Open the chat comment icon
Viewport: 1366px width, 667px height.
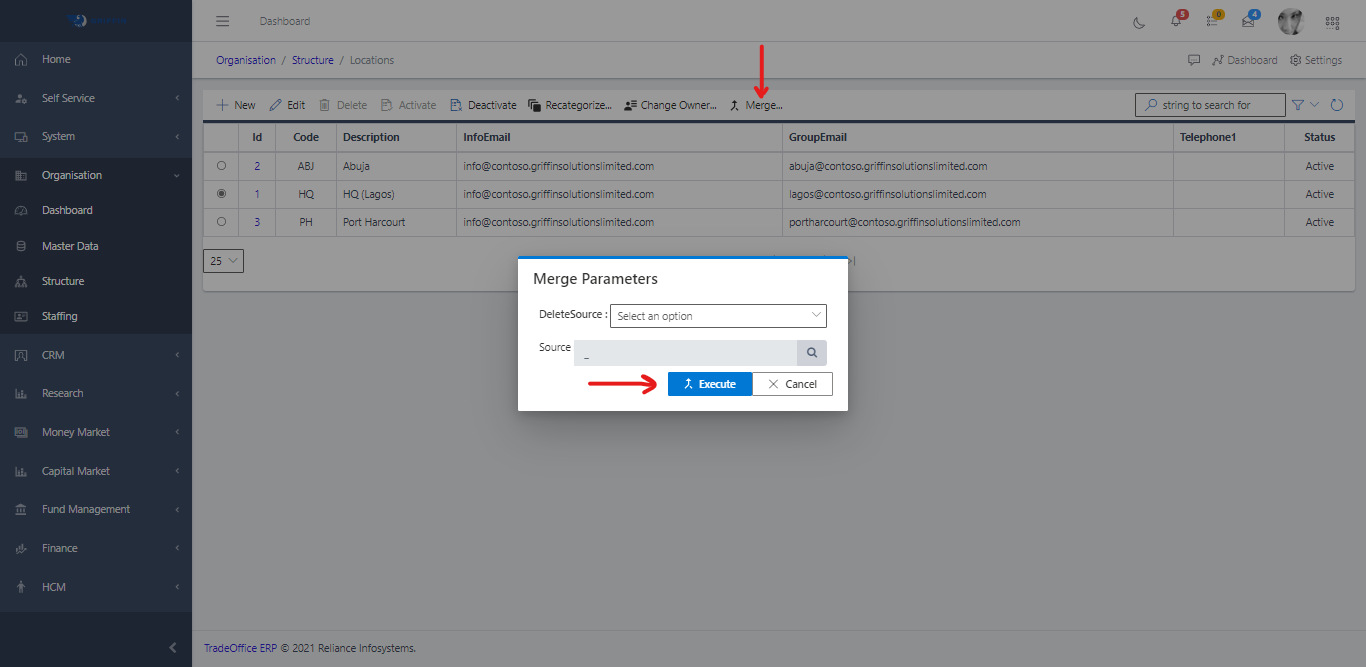[1194, 60]
